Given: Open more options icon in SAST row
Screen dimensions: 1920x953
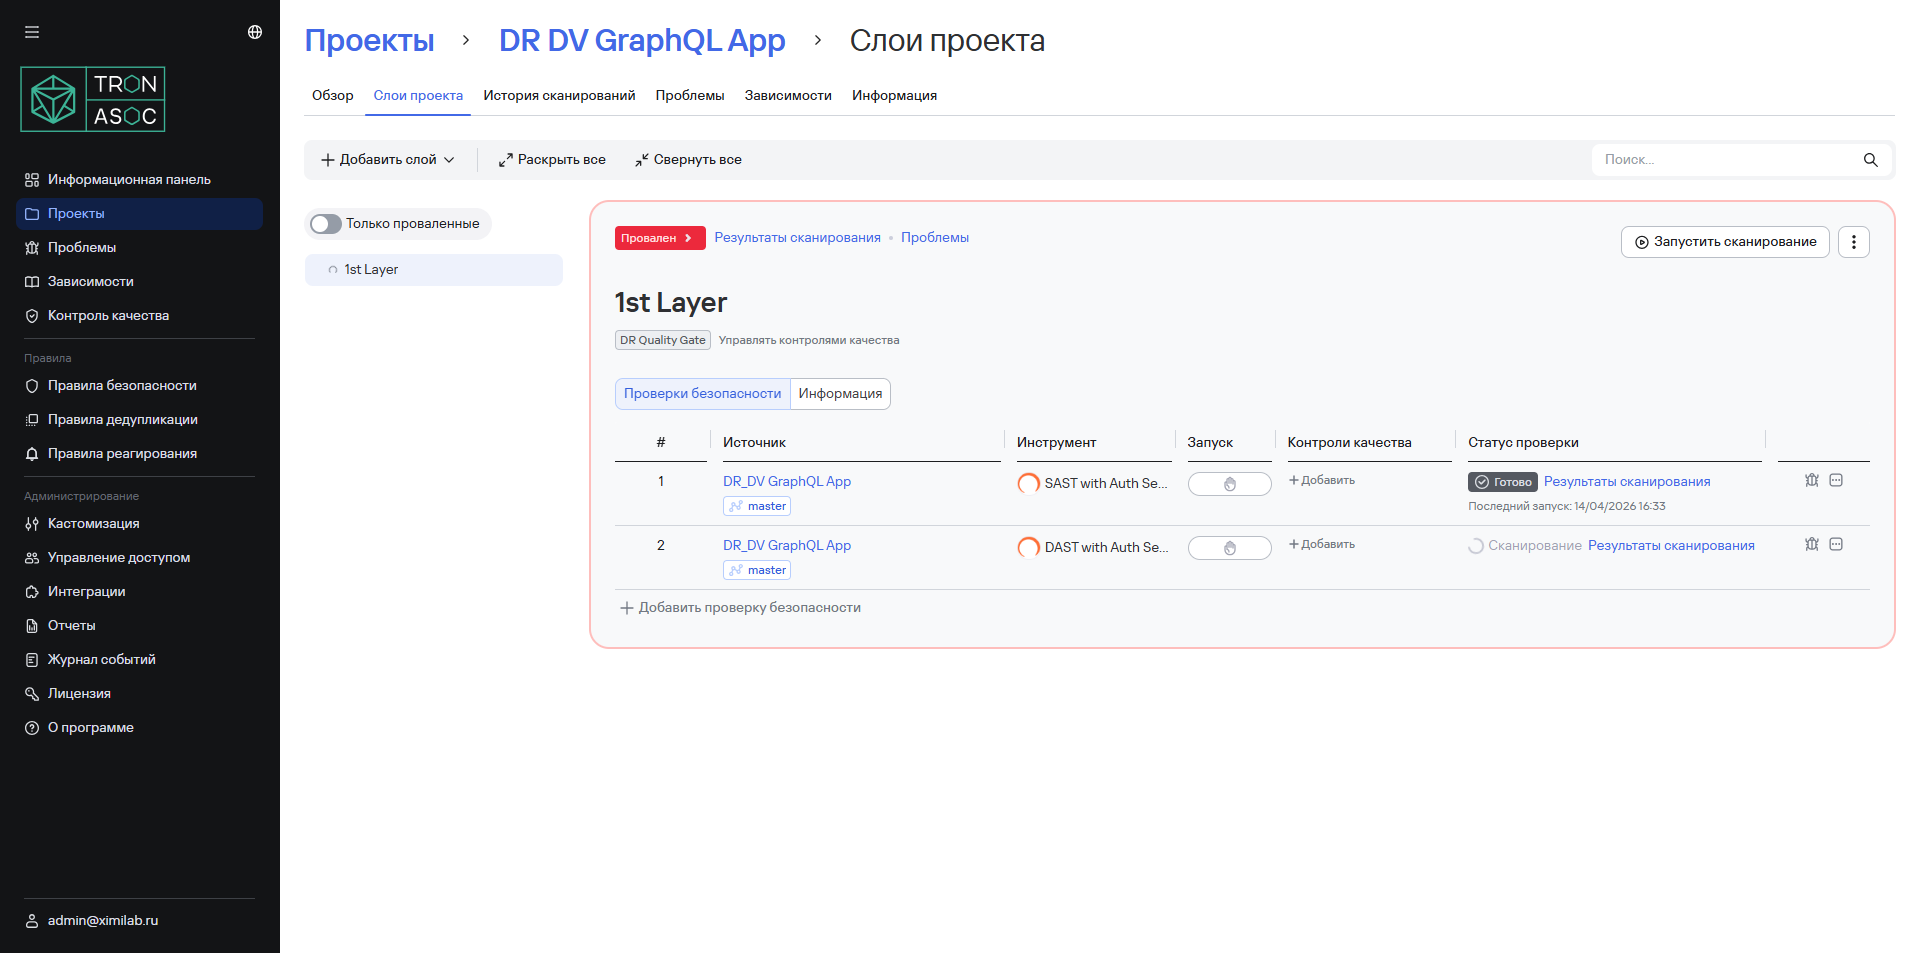Looking at the screenshot, I should (1836, 480).
